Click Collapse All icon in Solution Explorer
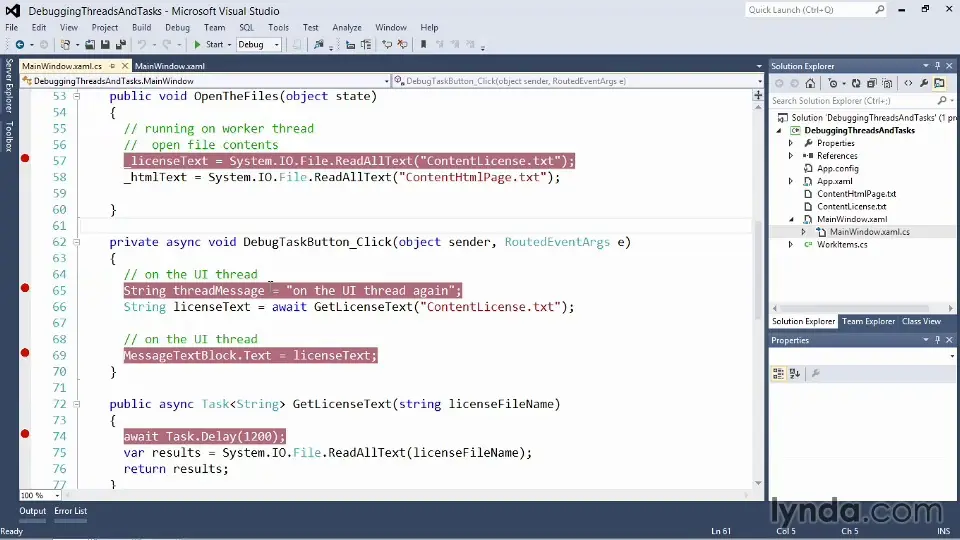The image size is (960, 540). [x=872, y=84]
